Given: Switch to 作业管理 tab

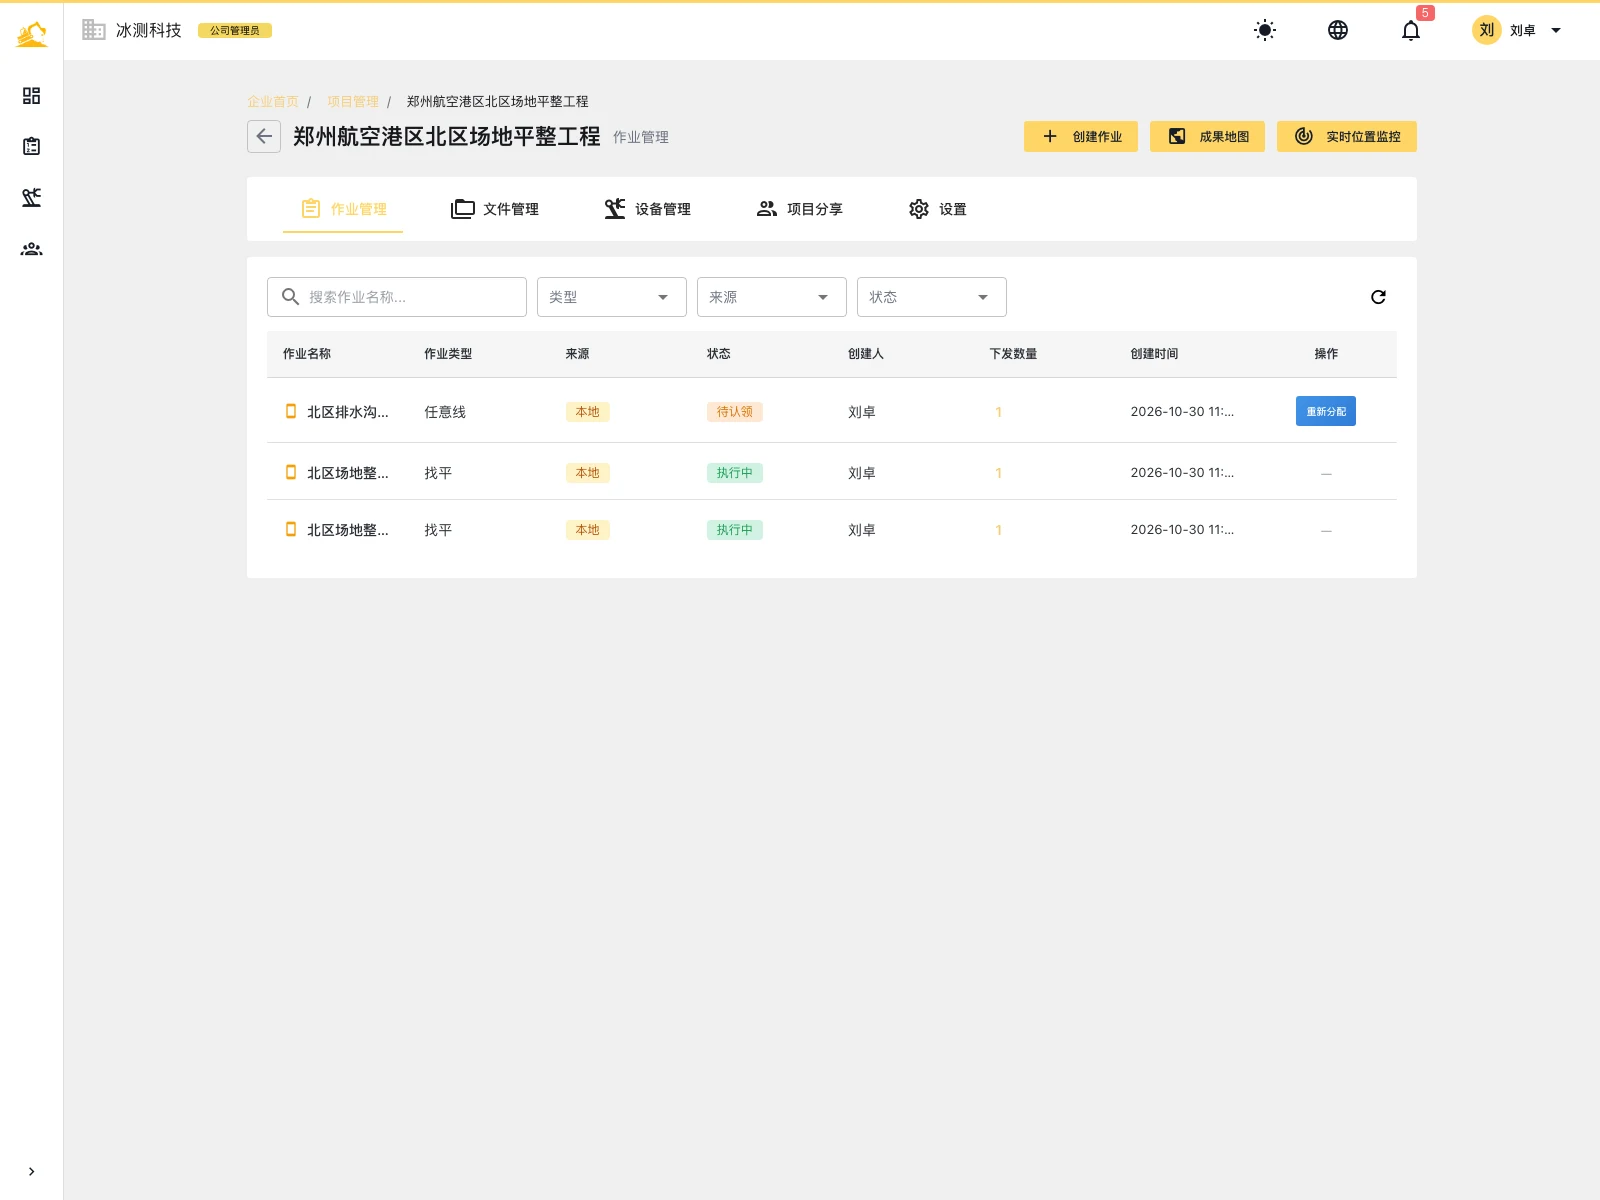Looking at the screenshot, I should coord(343,209).
